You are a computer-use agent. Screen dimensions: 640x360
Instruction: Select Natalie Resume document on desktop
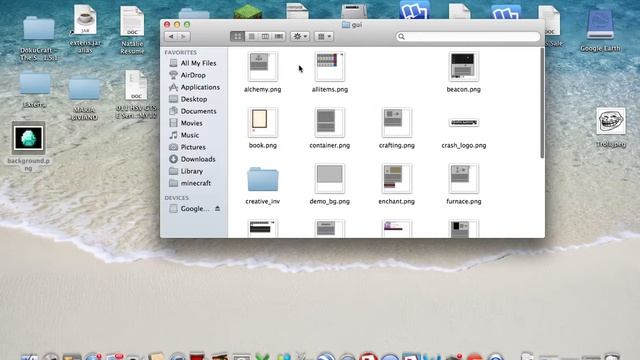(132, 22)
